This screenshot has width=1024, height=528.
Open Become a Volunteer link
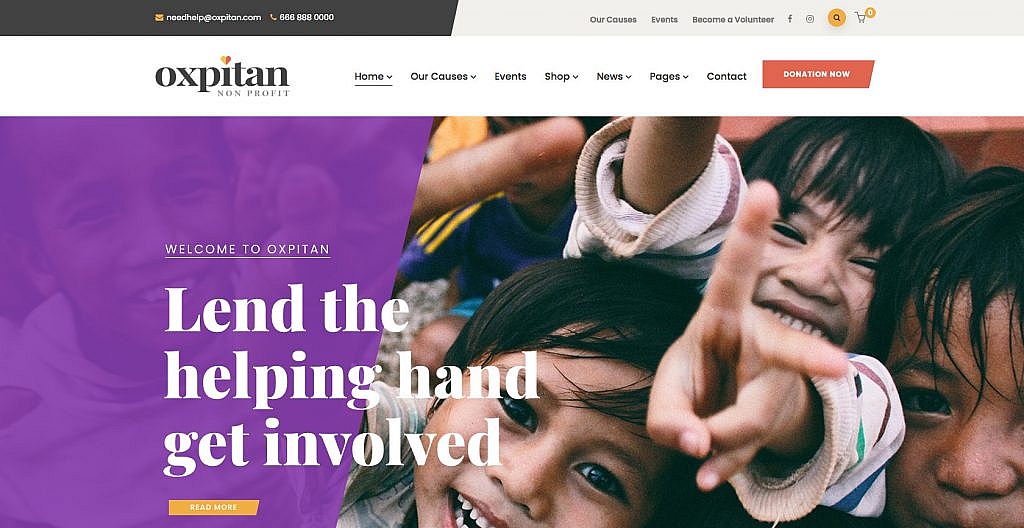coord(733,20)
